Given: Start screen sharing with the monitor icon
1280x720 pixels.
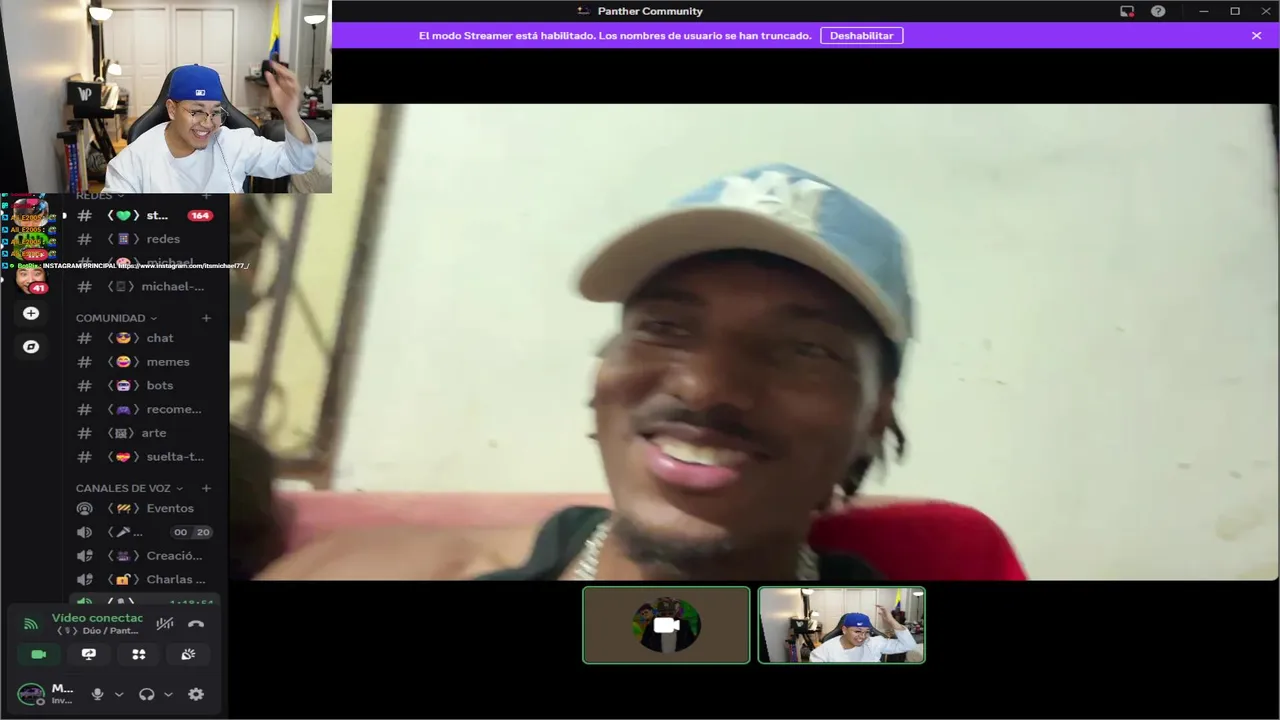Looking at the screenshot, I should [x=89, y=654].
